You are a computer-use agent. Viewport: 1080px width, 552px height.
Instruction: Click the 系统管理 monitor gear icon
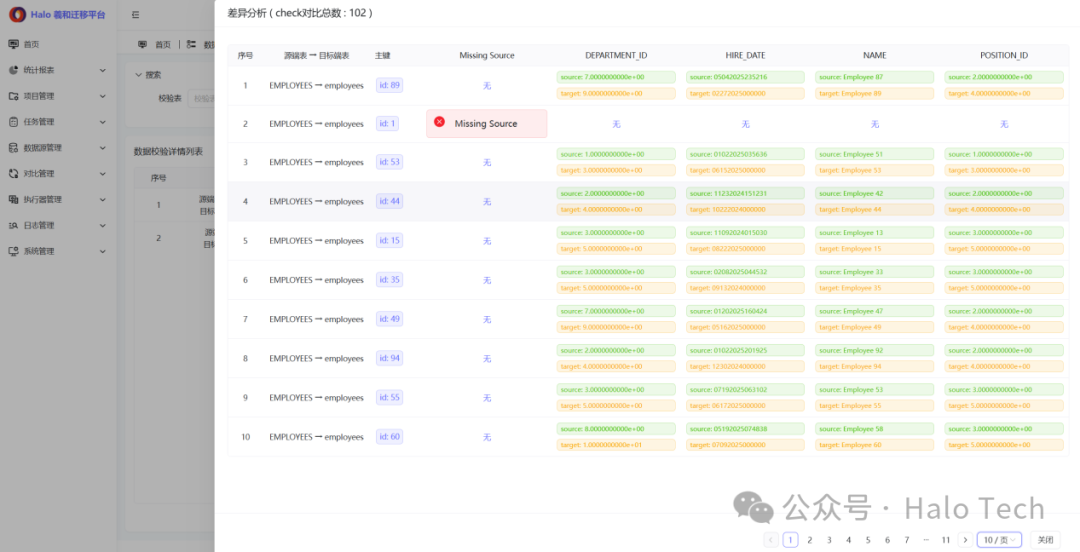[x=14, y=252]
